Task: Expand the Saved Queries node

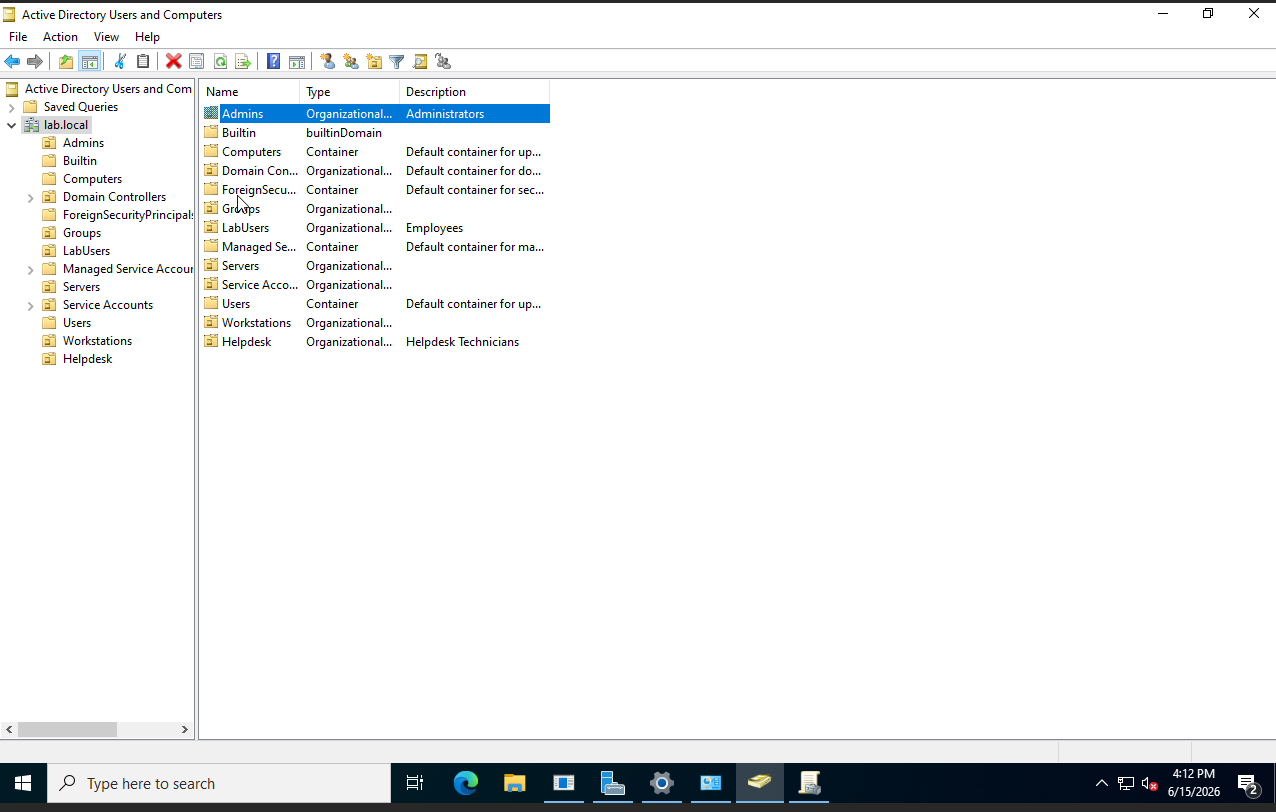Action: coord(11,107)
